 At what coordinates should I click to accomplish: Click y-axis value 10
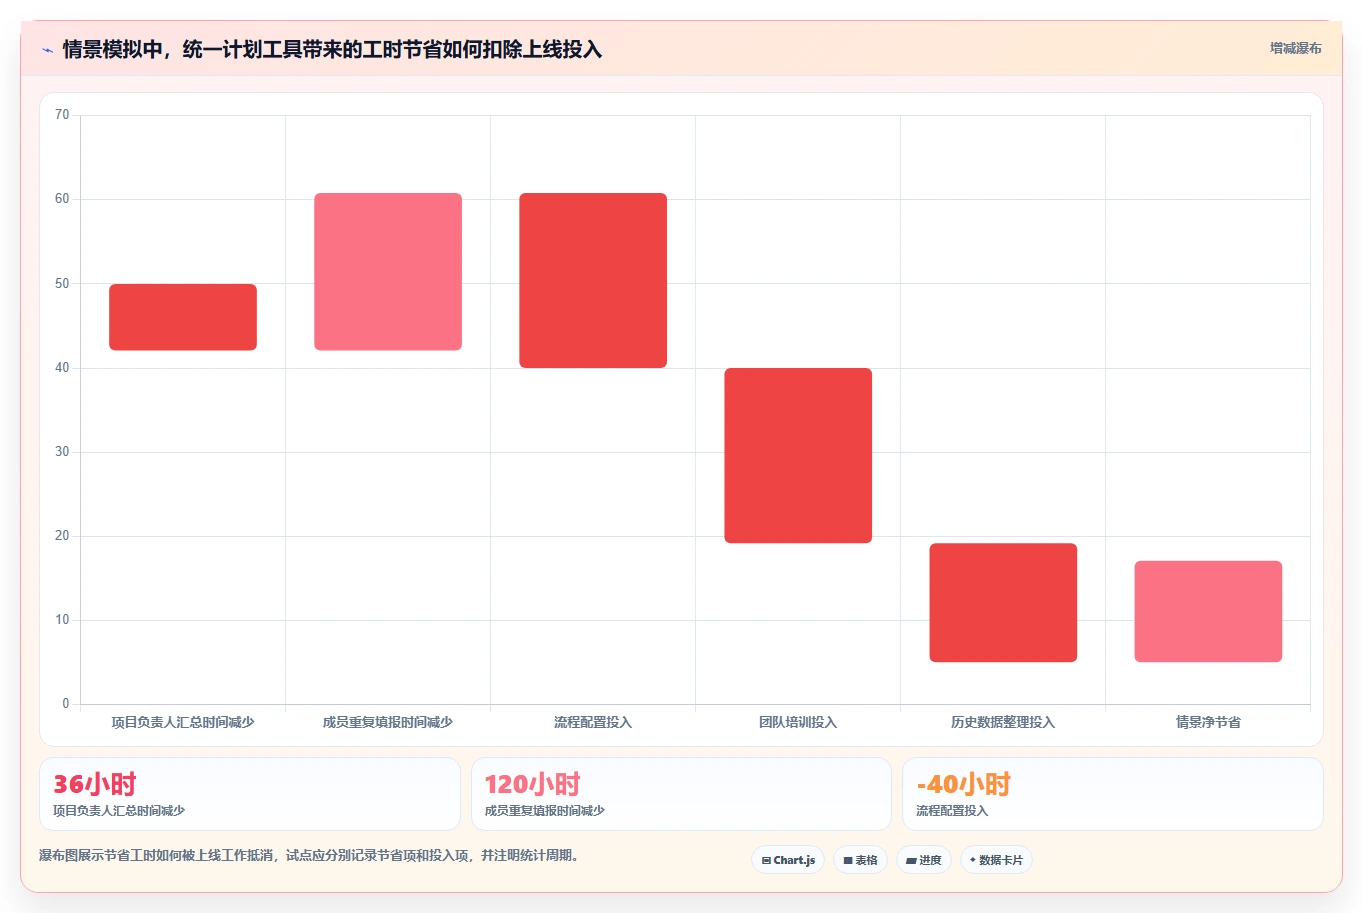62,620
